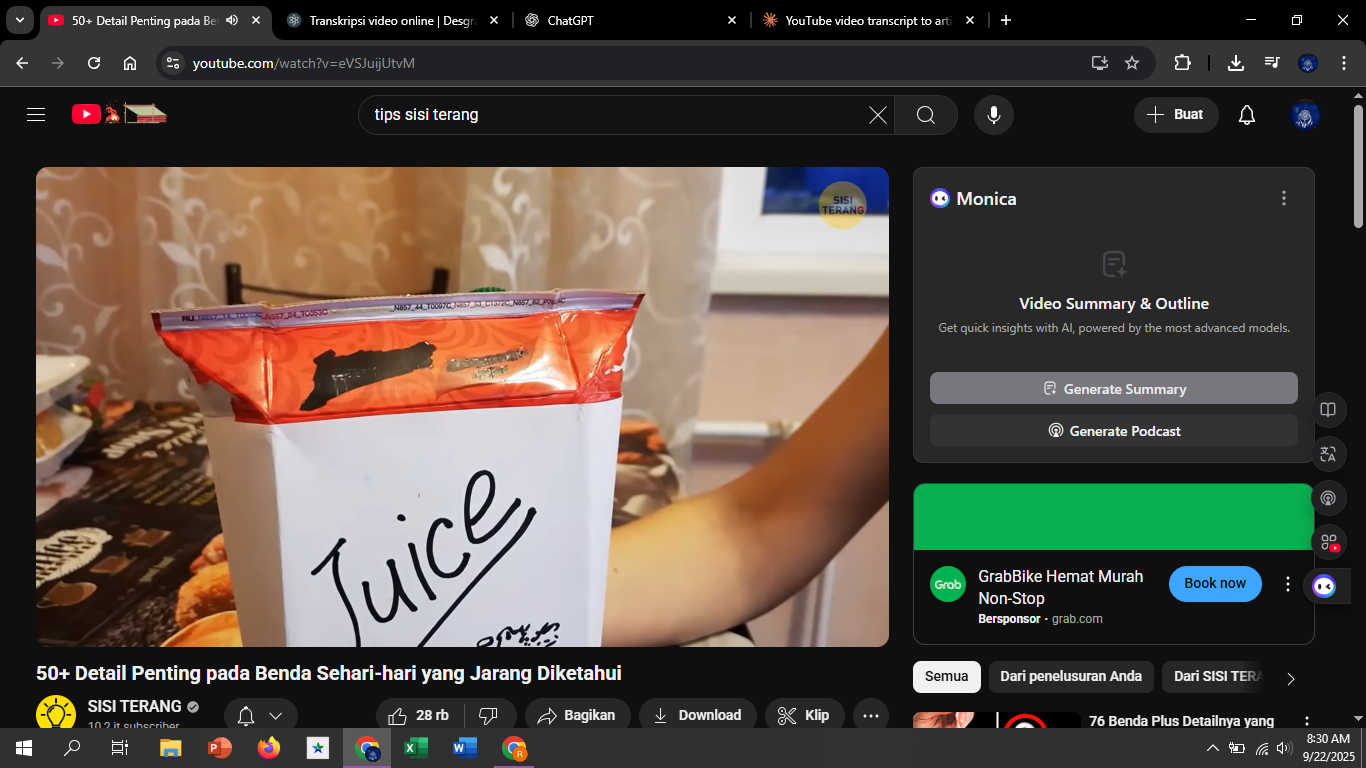Dislike the video with thumbs-down
This screenshot has width=1366, height=768.
pyautogui.click(x=489, y=715)
